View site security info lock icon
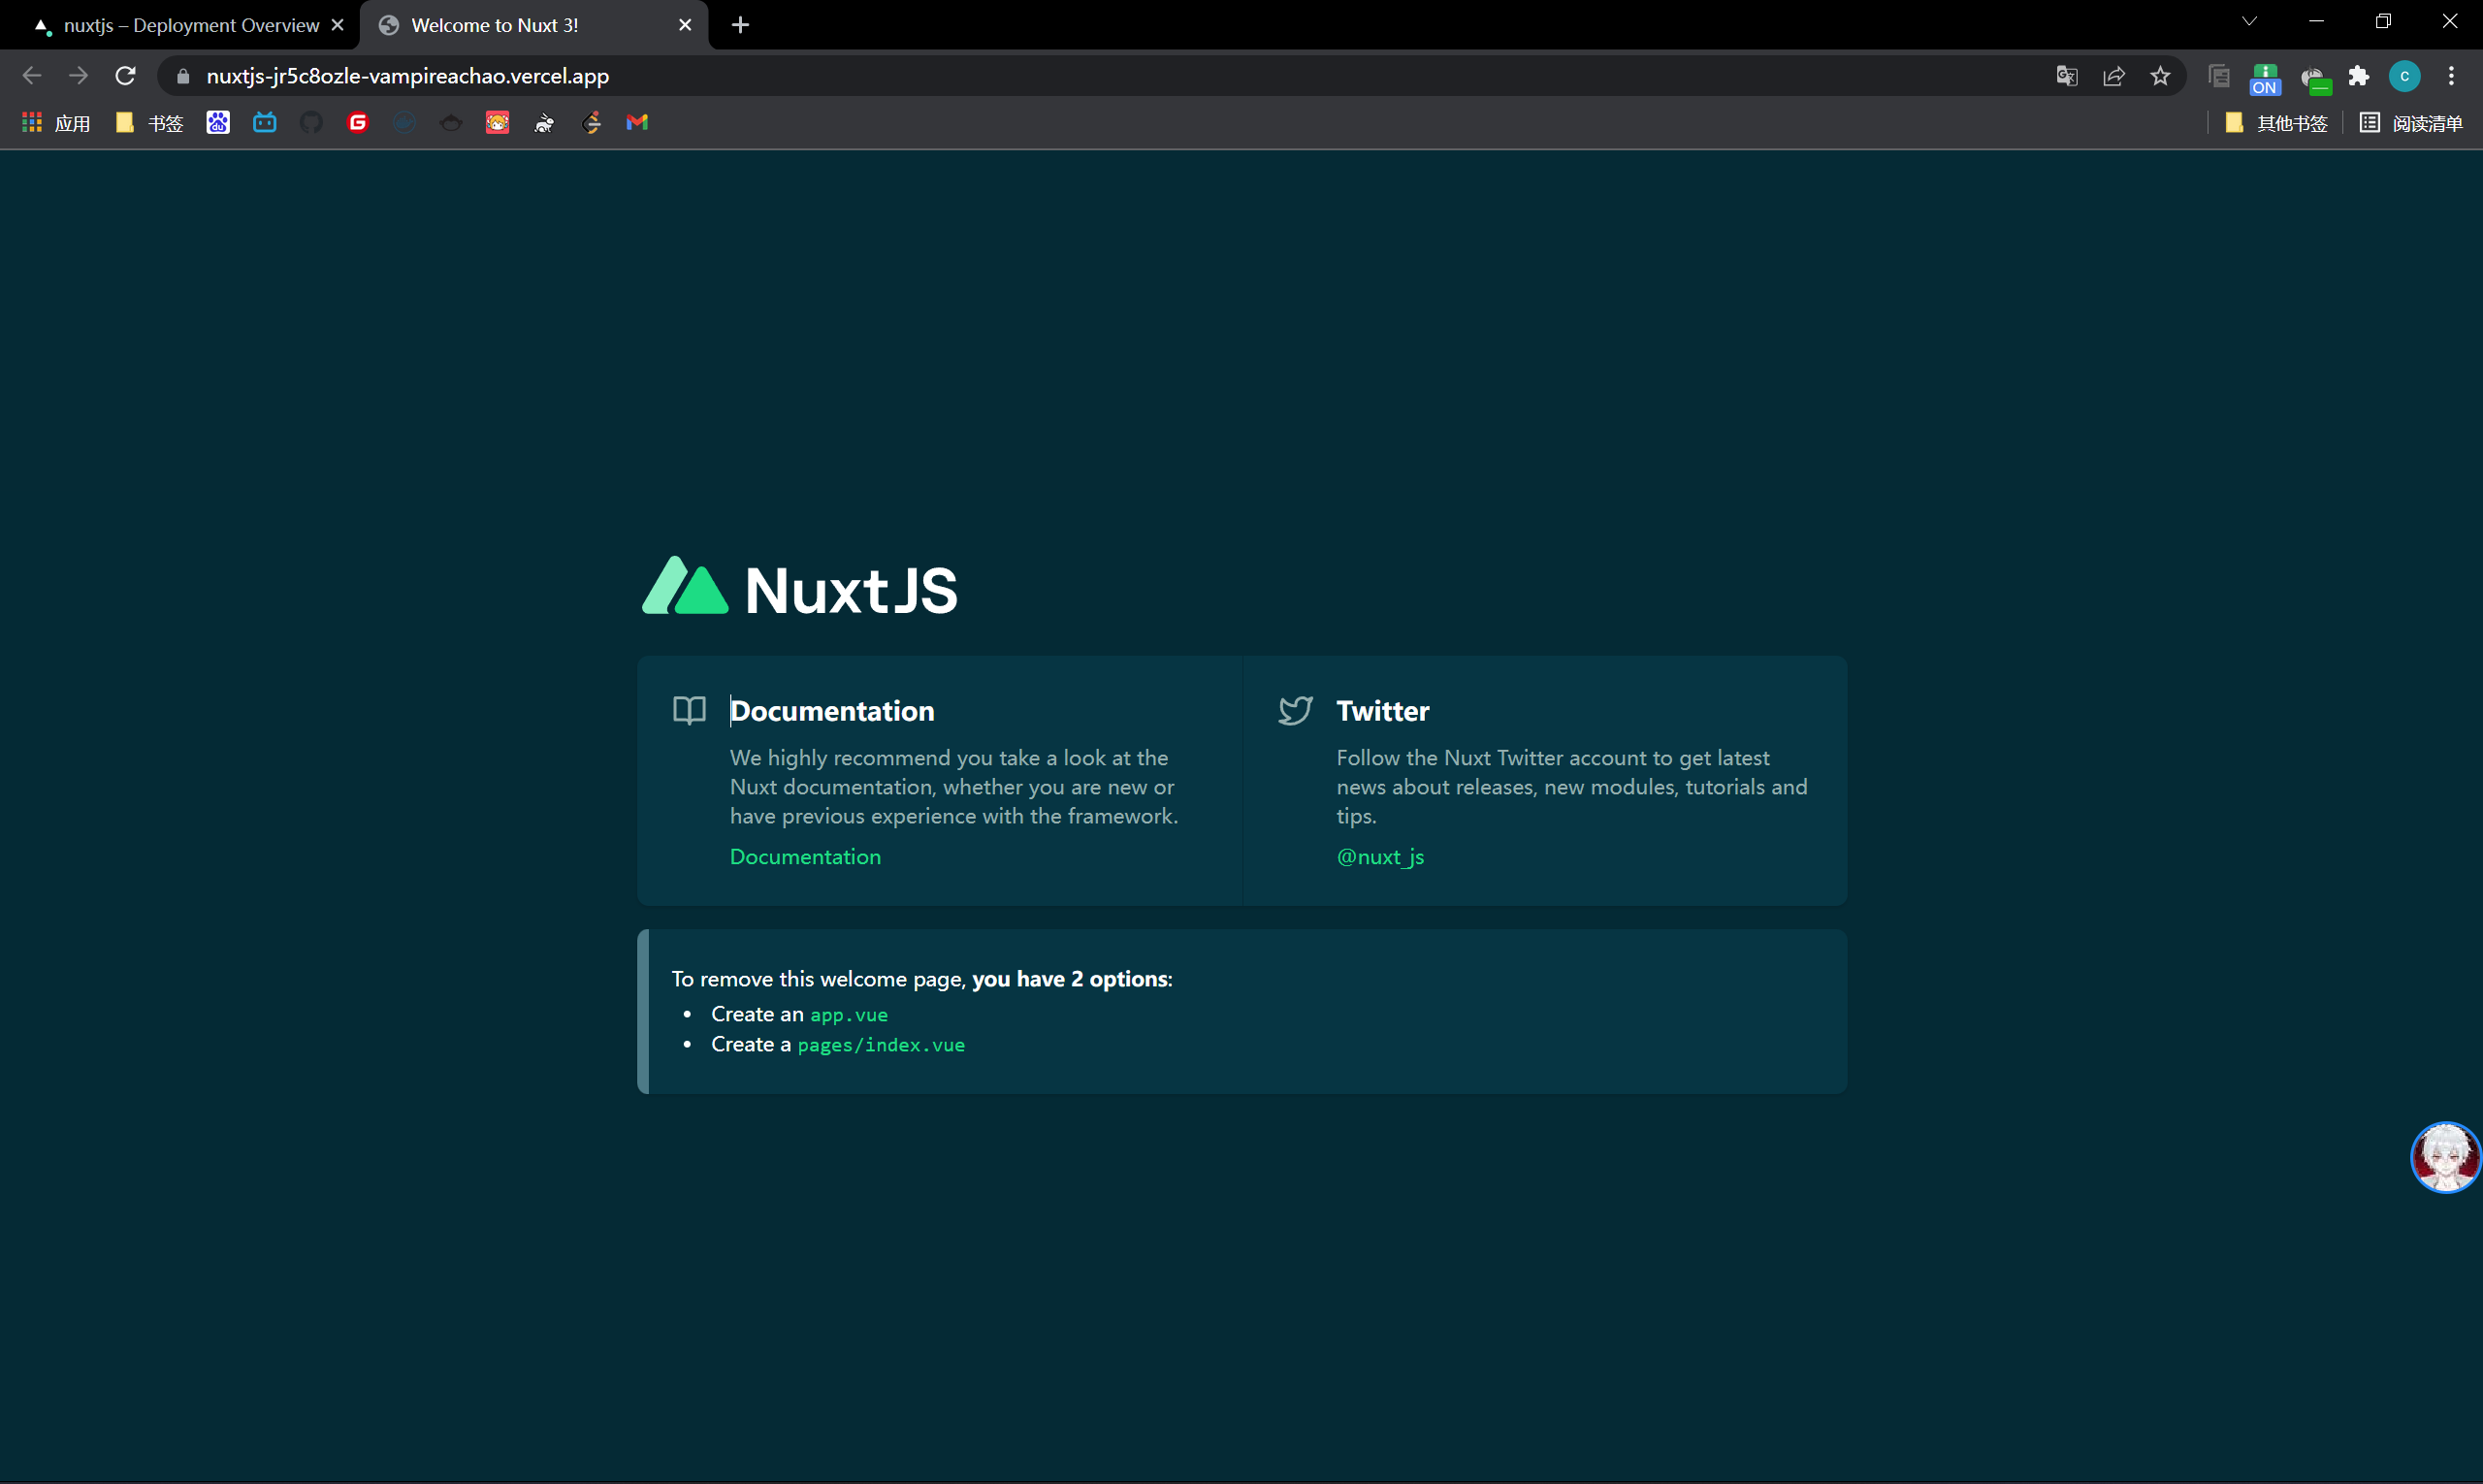 183,76
